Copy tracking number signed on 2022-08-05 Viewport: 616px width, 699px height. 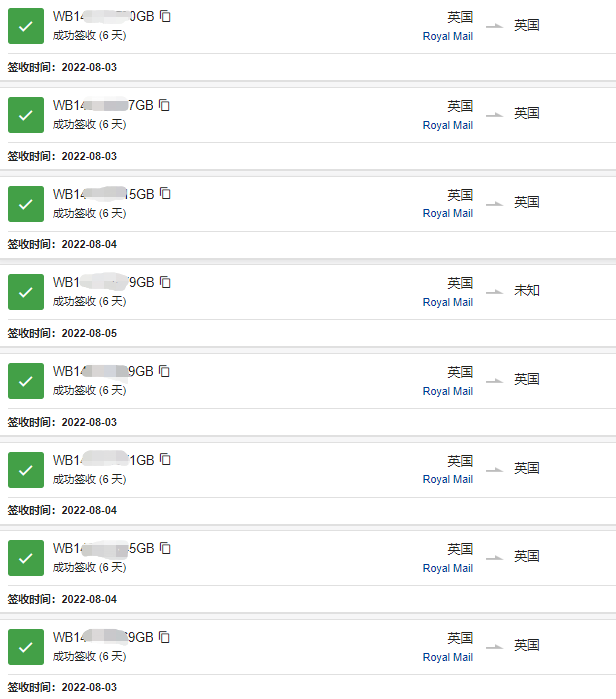[165, 282]
